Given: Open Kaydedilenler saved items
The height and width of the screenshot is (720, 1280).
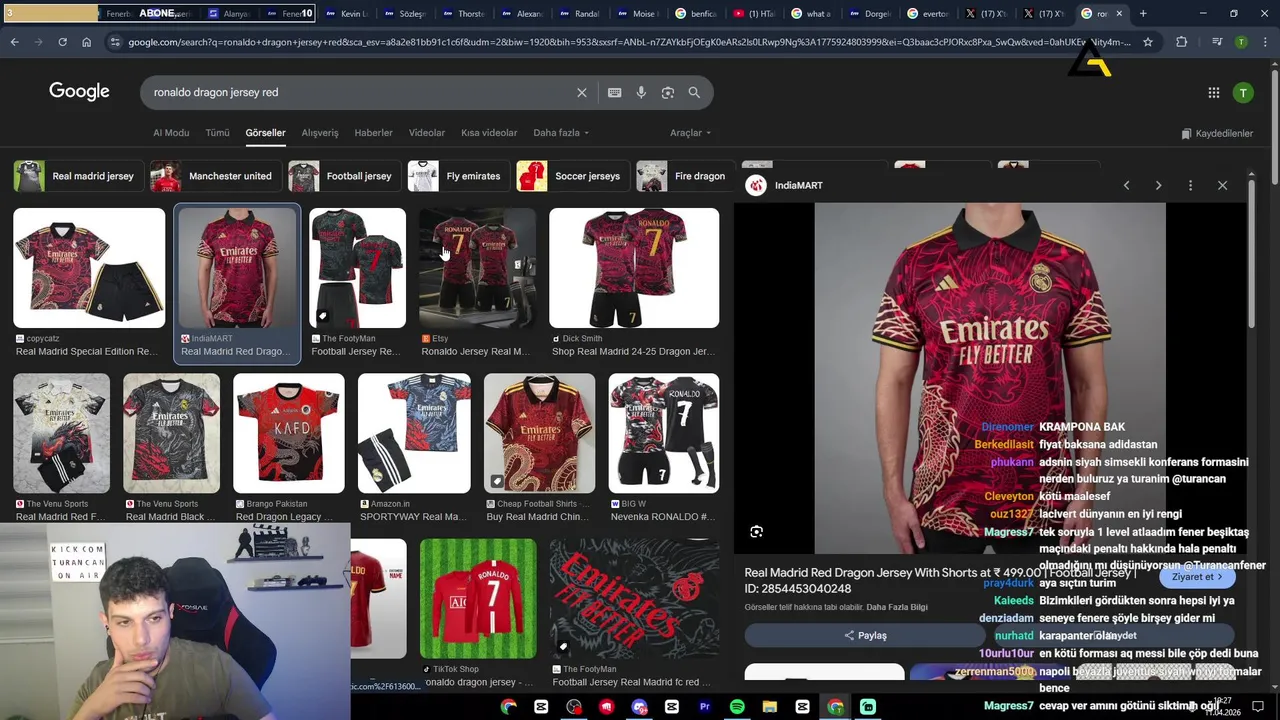Looking at the screenshot, I should point(1217,133).
